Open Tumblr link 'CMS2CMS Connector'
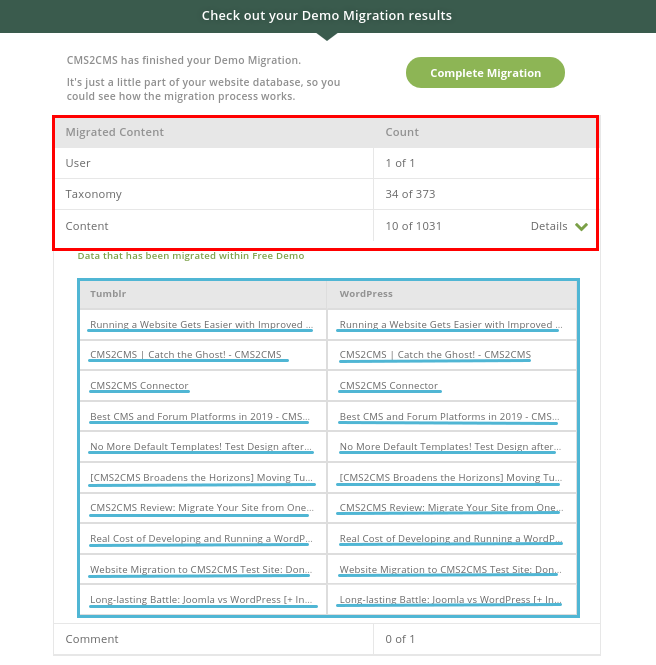 coord(139,386)
